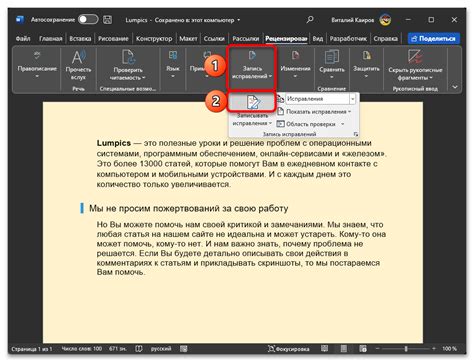Click the word count Число слов: 100
Viewport: 474px width, 362px height.
point(82,349)
